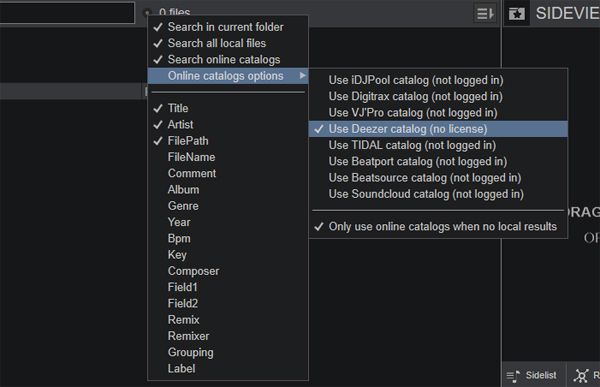
Task: Enable Bpm search field
Action: coord(228,238)
